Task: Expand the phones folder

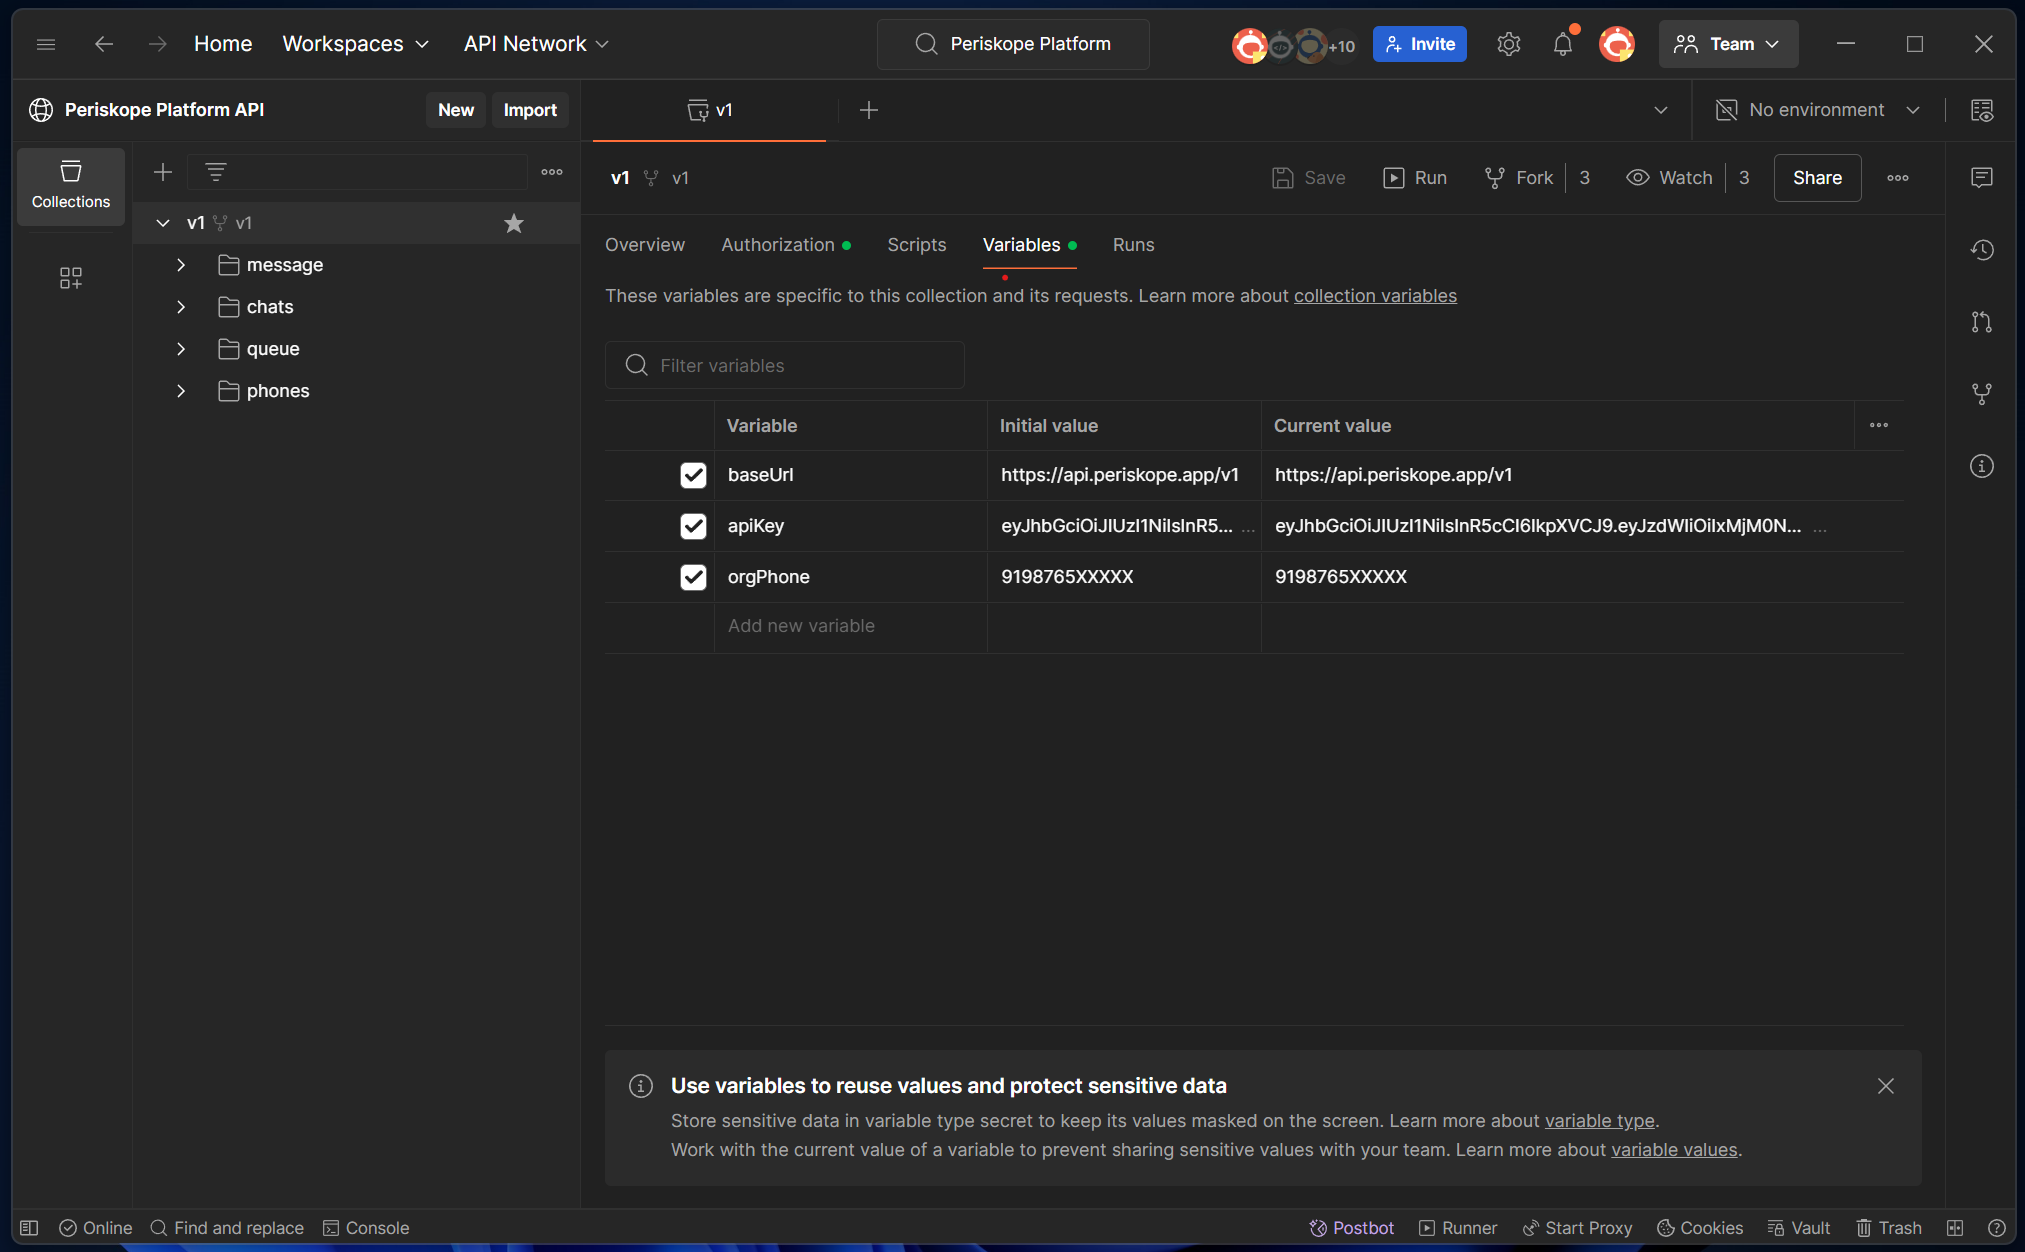Action: (x=181, y=391)
